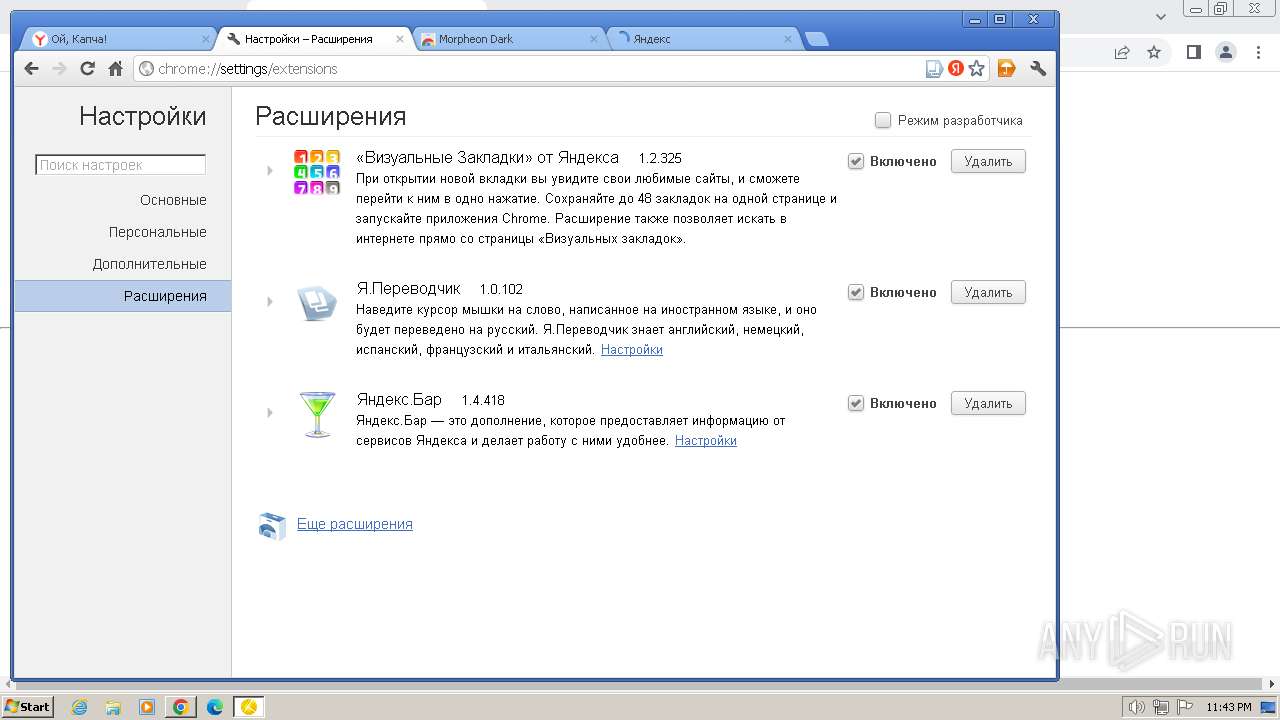
Task: Click the Yandex.Bar cocktail glass icon
Action: (317, 413)
